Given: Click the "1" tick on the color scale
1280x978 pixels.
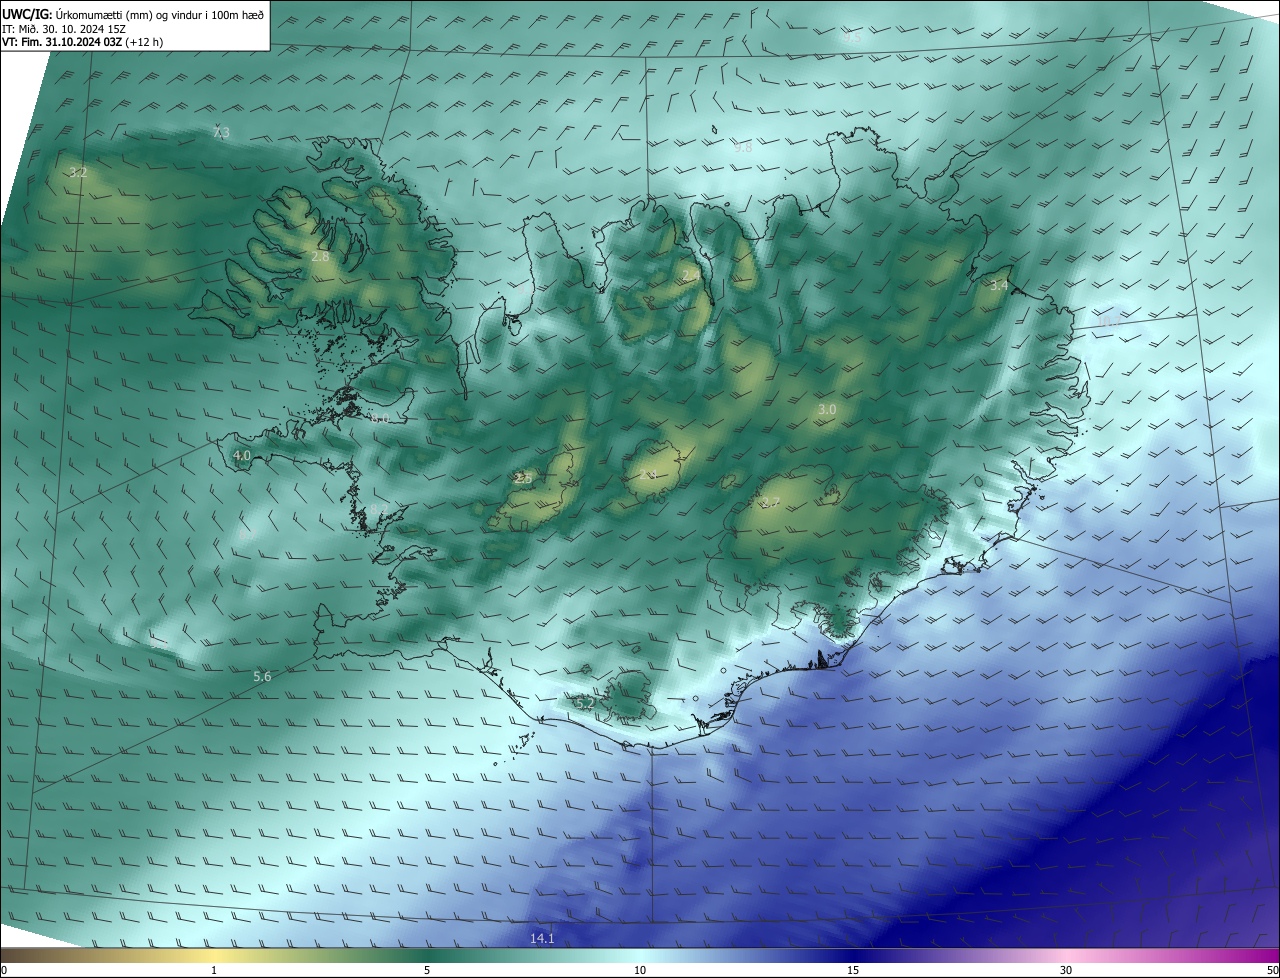Looking at the screenshot, I should click(x=214, y=970).
